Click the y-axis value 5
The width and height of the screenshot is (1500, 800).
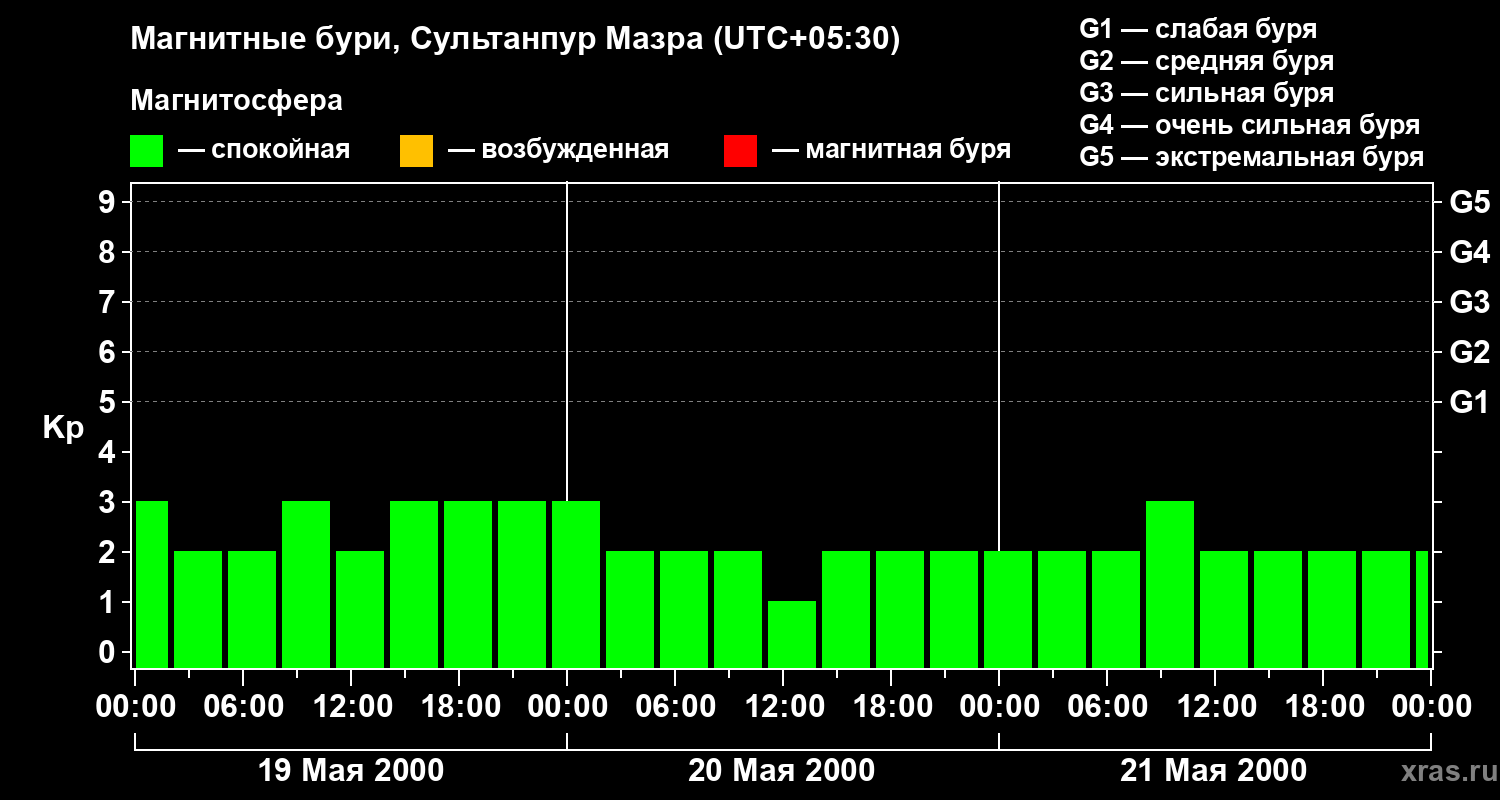point(108,402)
